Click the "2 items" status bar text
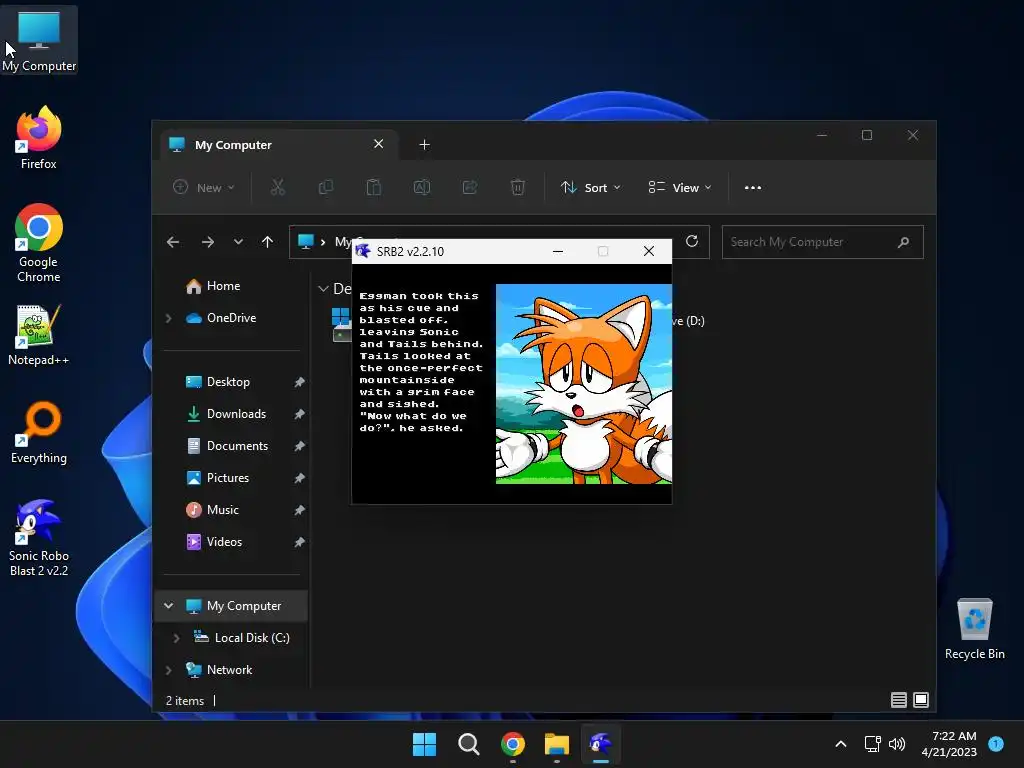The width and height of the screenshot is (1024, 768). [185, 701]
